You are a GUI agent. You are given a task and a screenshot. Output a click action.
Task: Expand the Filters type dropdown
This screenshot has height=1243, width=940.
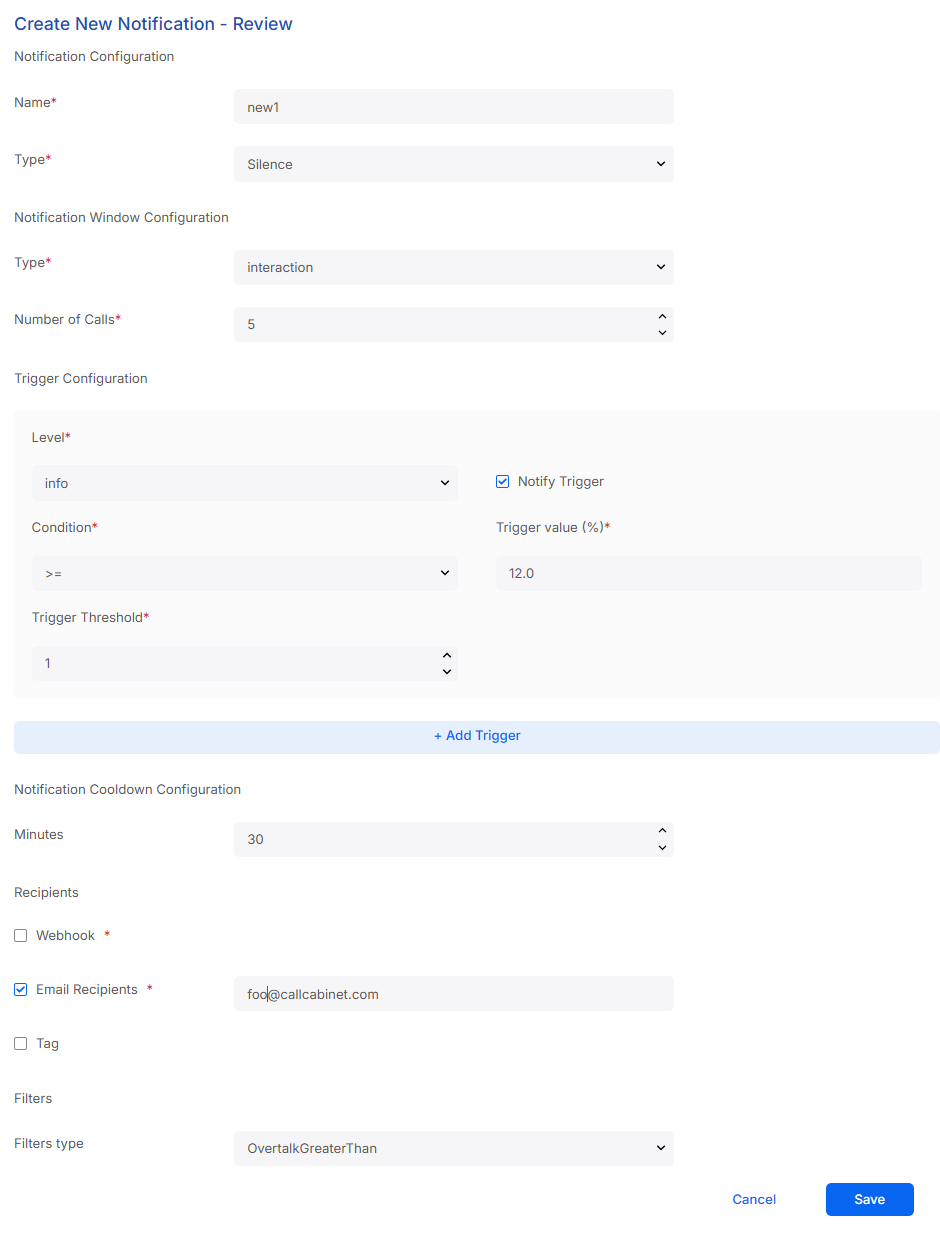pyautogui.click(x=454, y=1148)
